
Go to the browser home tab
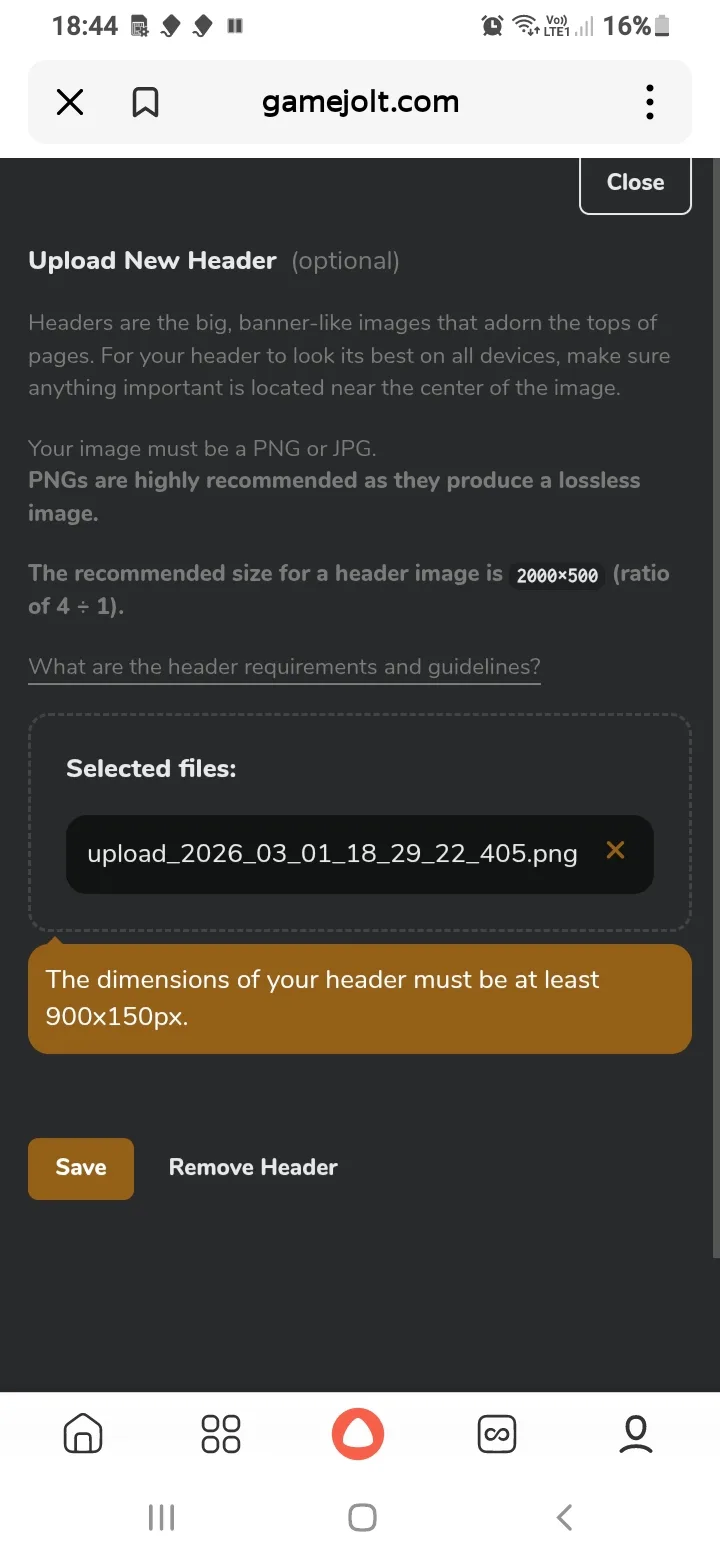(83, 1434)
